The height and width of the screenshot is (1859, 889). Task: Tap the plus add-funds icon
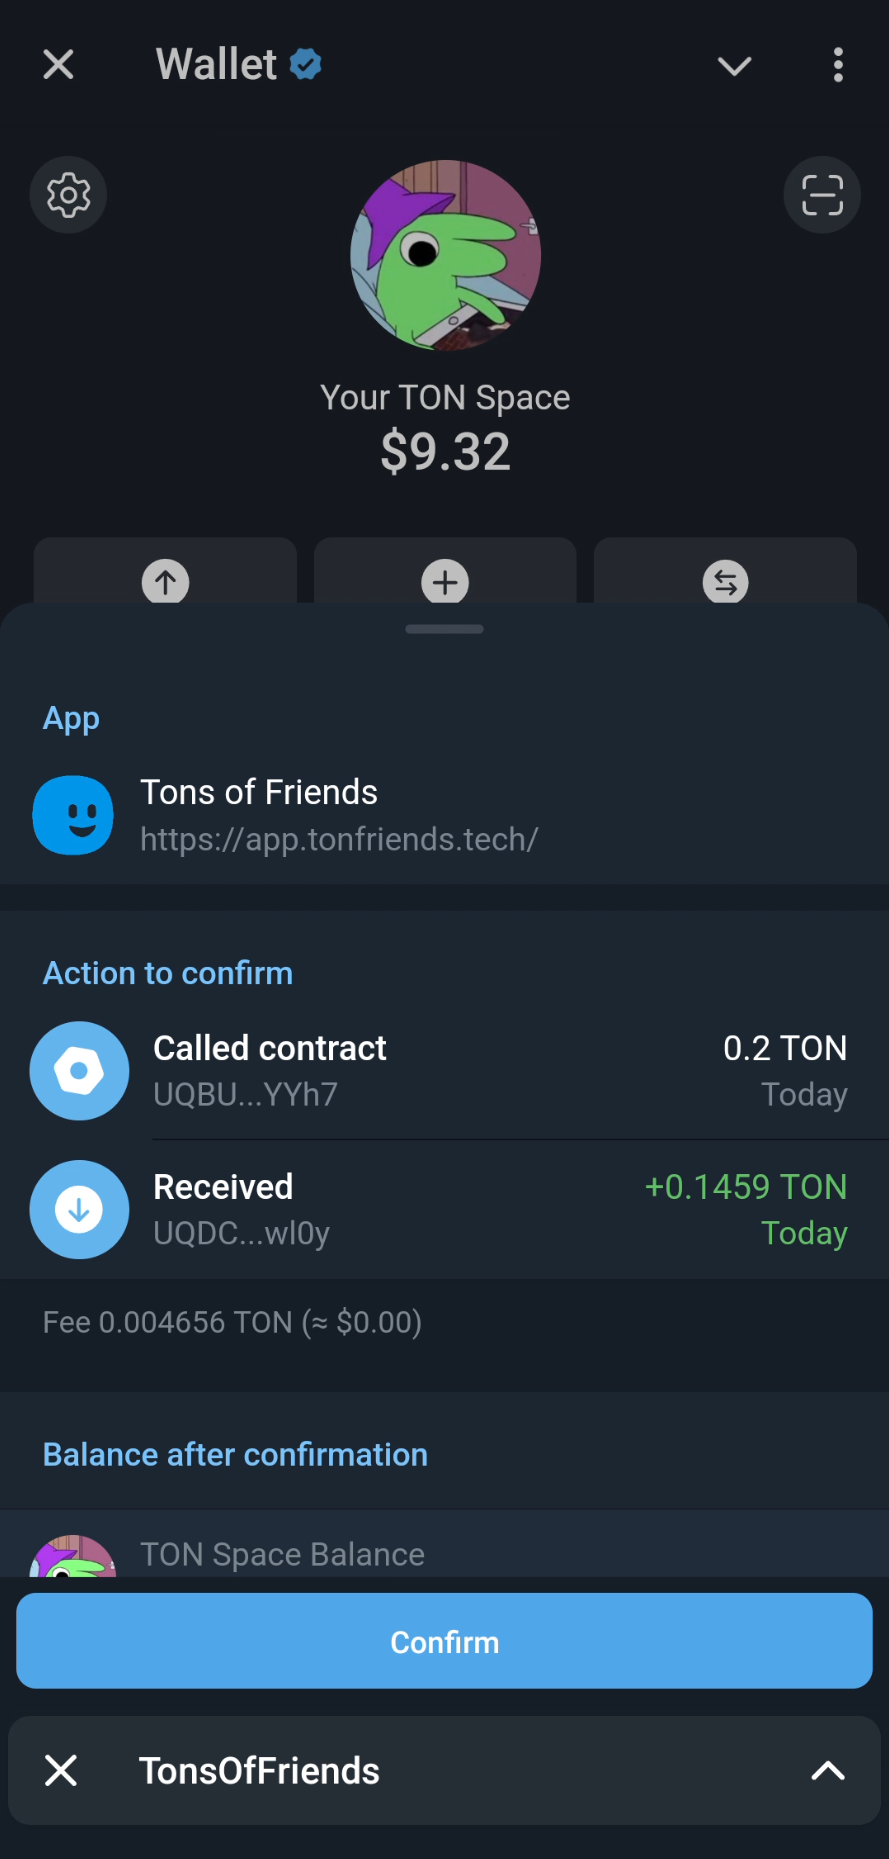click(445, 581)
